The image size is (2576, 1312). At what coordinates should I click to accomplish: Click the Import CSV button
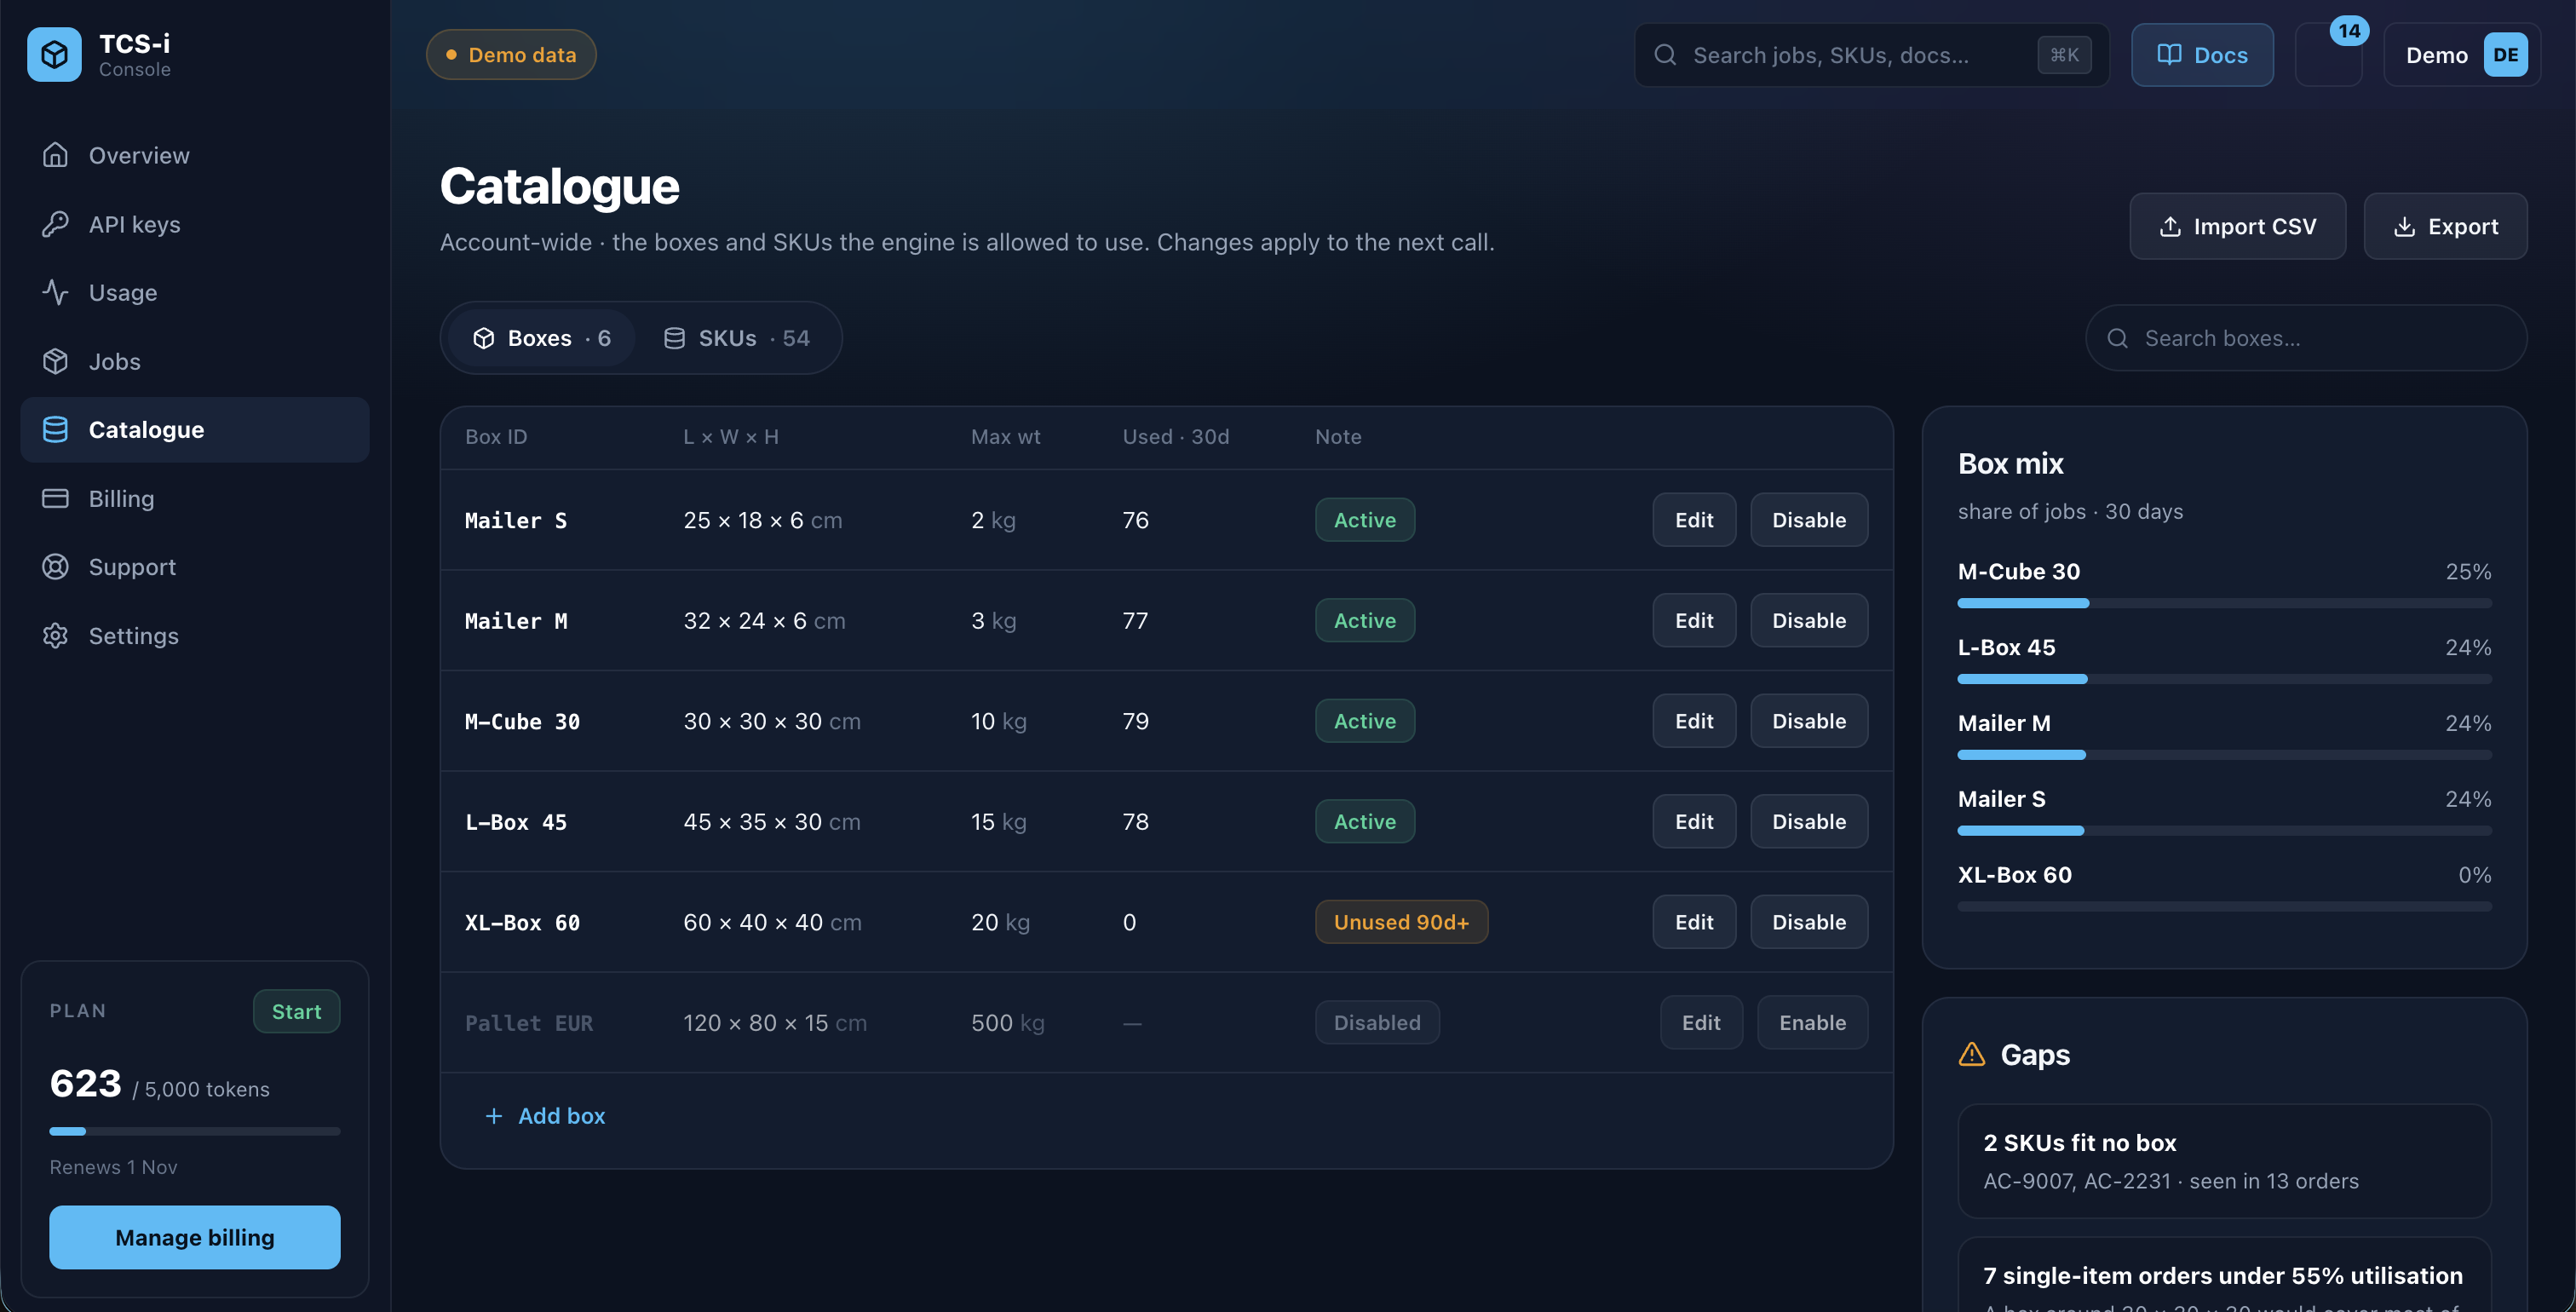[2238, 227]
